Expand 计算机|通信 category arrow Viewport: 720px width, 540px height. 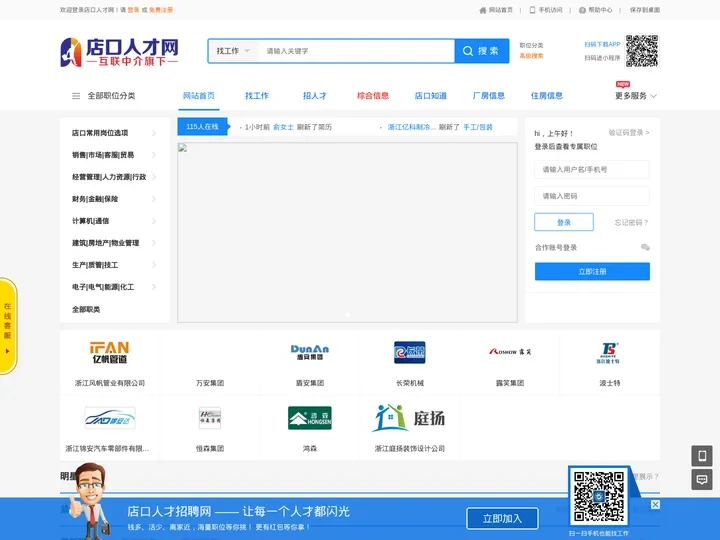coord(154,221)
